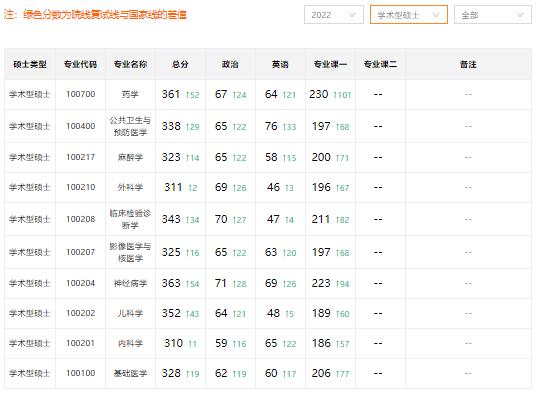536x395 pixels.
Task: Select the 基础医学 major name
Action: click(130, 373)
